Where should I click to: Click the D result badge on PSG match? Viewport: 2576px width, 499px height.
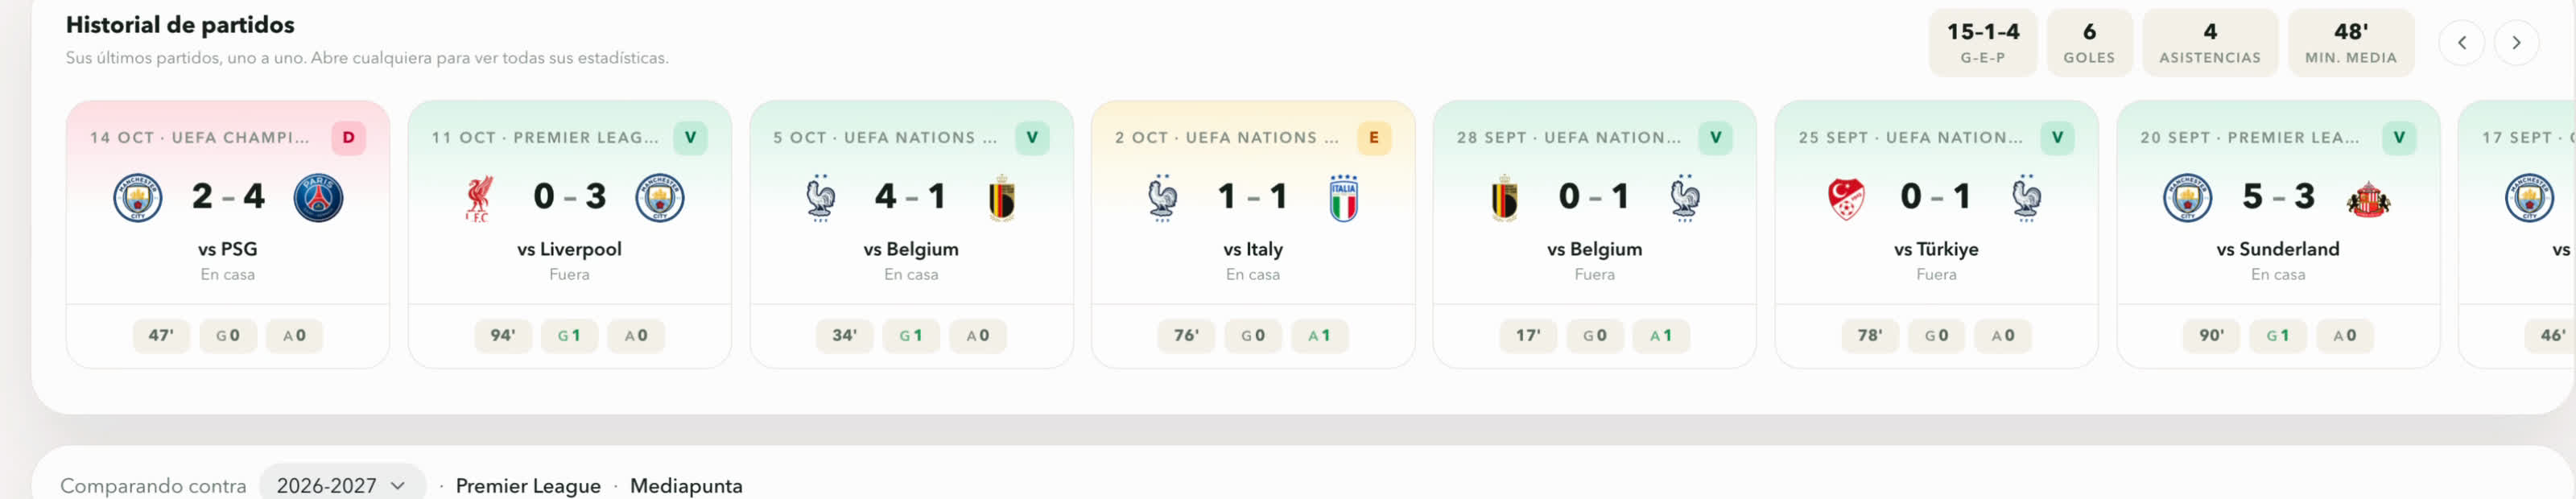[x=348, y=137]
